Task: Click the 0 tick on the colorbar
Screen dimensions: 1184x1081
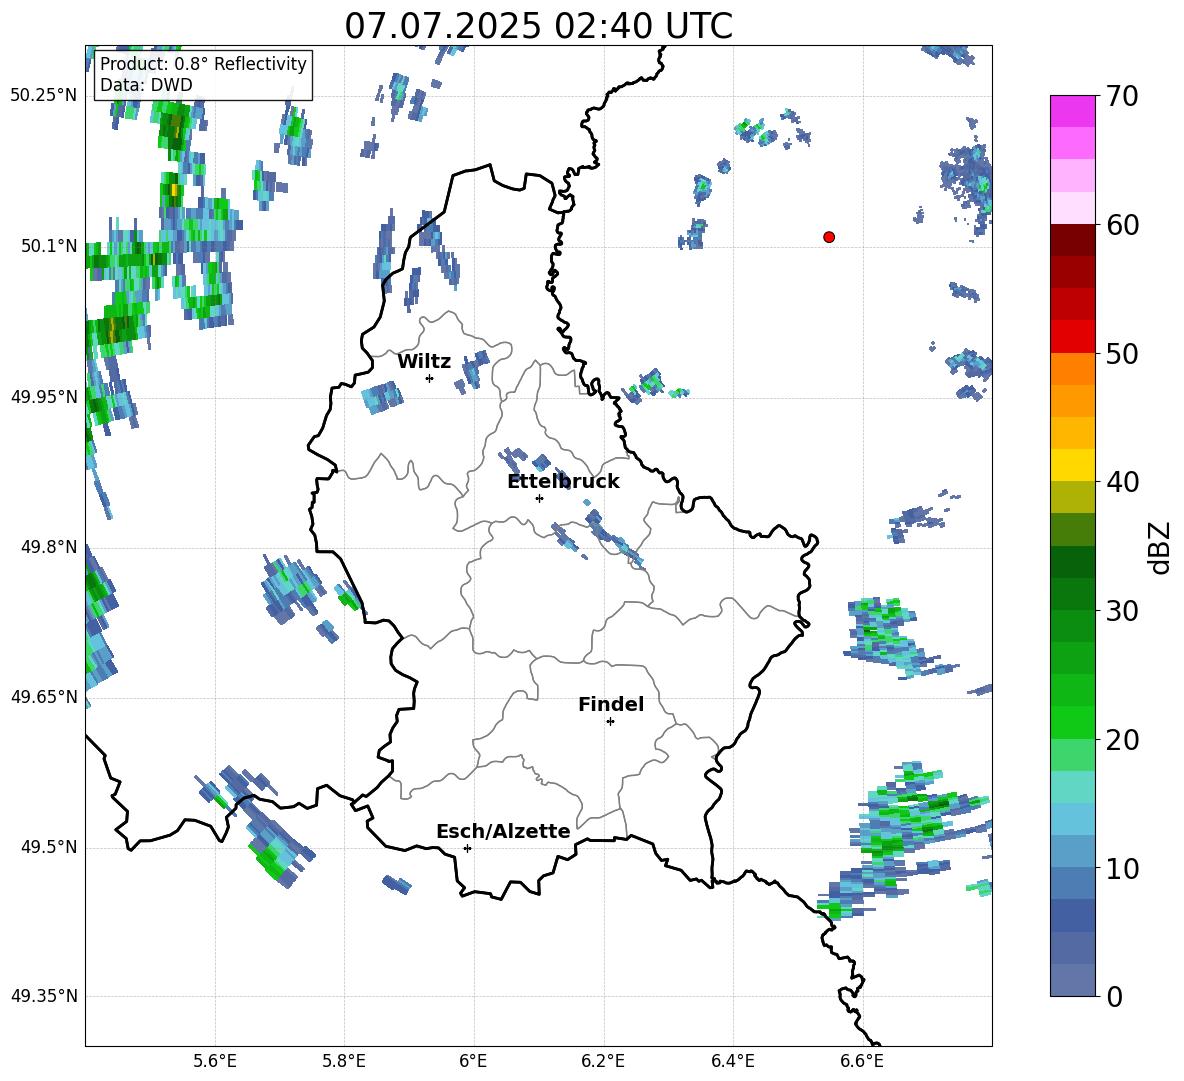Action: [x=1114, y=996]
